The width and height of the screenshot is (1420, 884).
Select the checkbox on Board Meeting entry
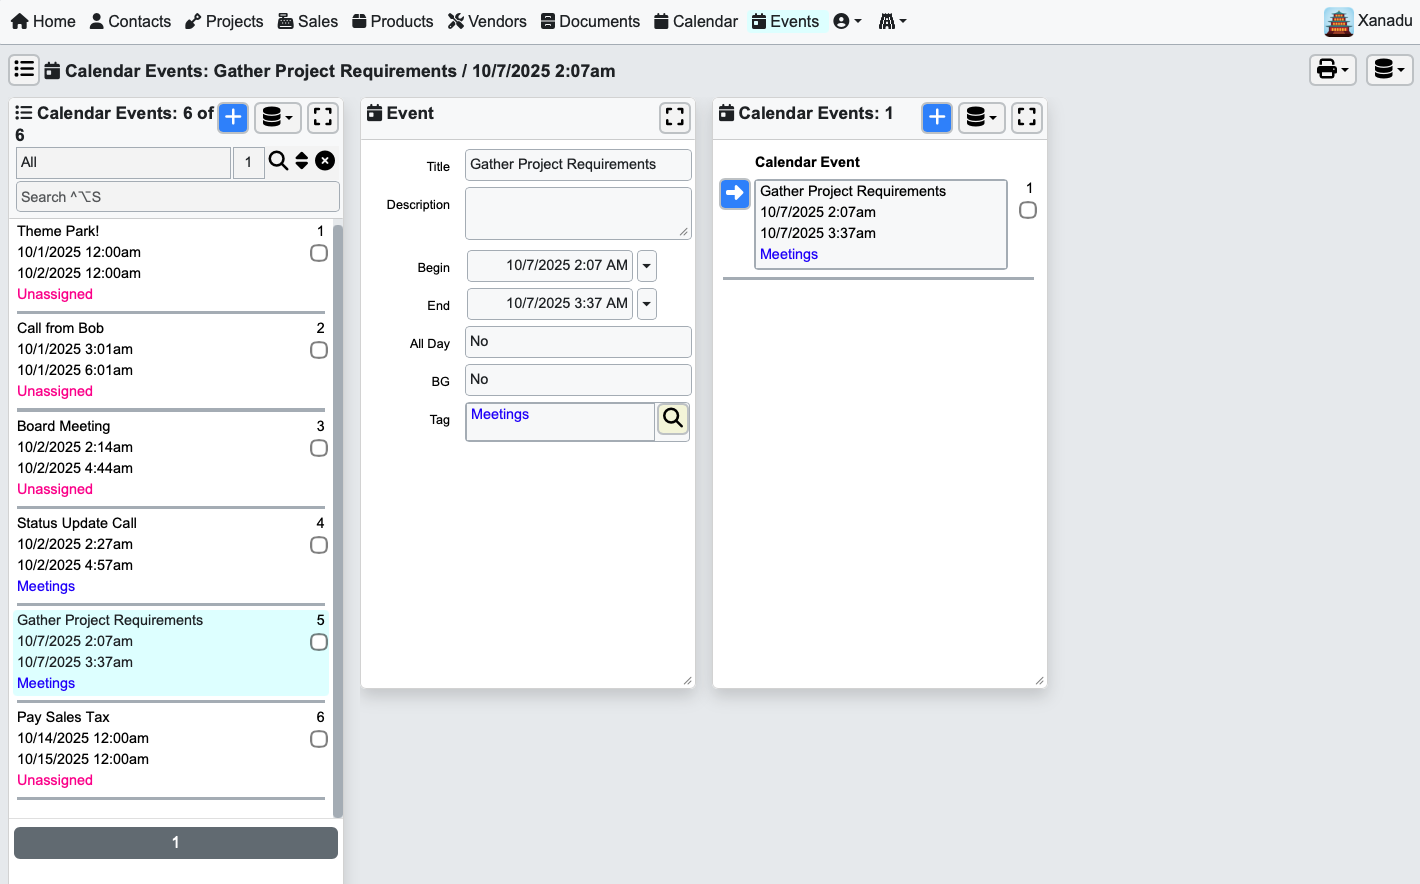[318, 448]
